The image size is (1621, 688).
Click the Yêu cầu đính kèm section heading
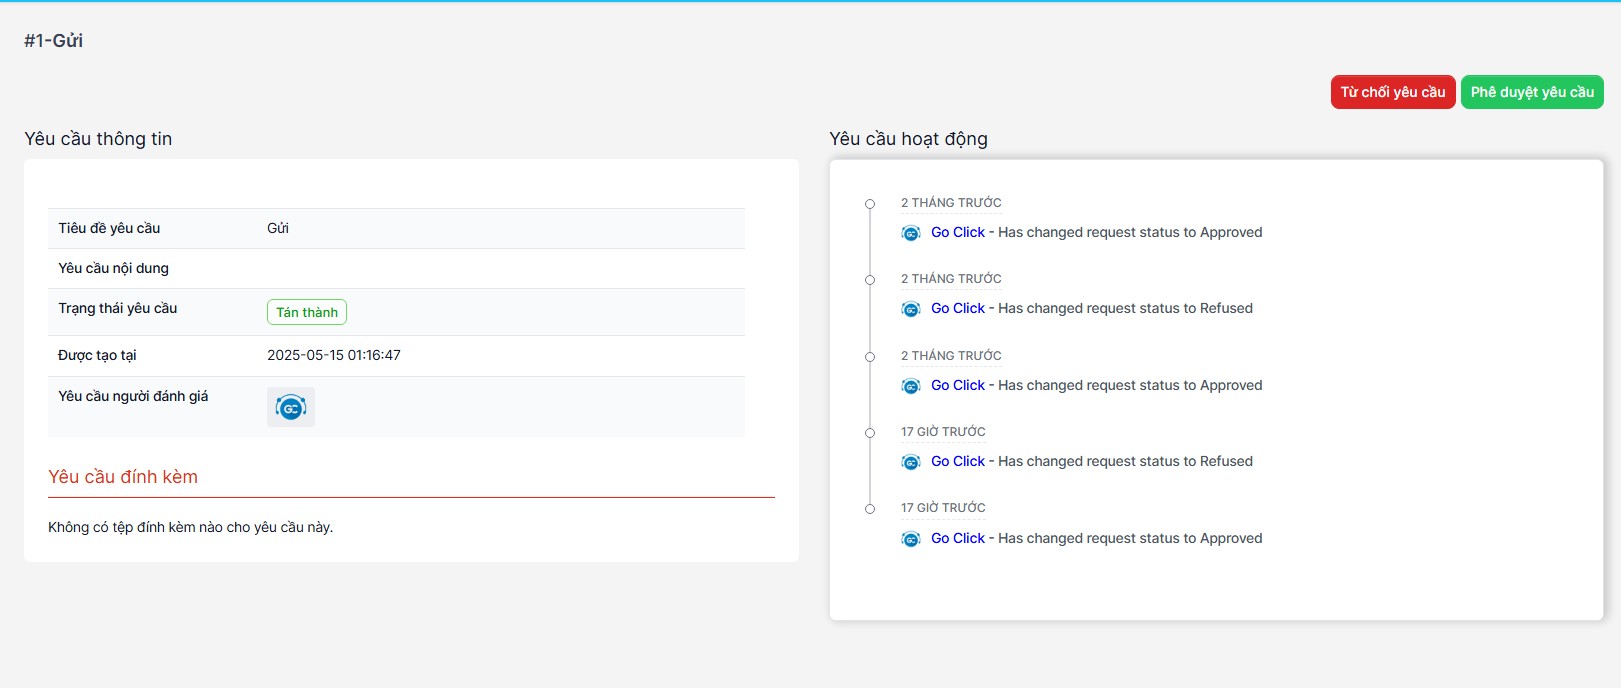click(x=123, y=477)
